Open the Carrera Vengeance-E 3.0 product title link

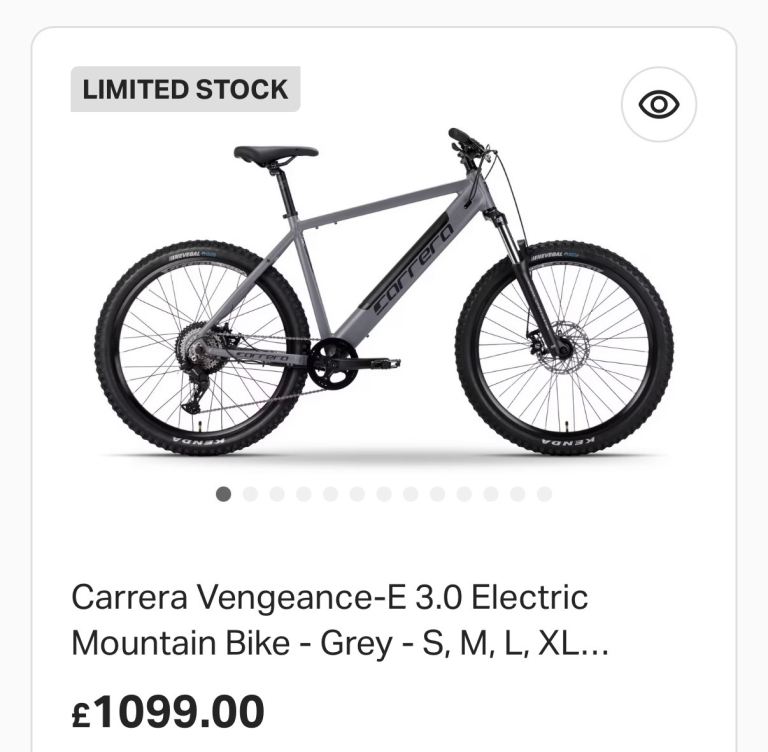(x=340, y=620)
